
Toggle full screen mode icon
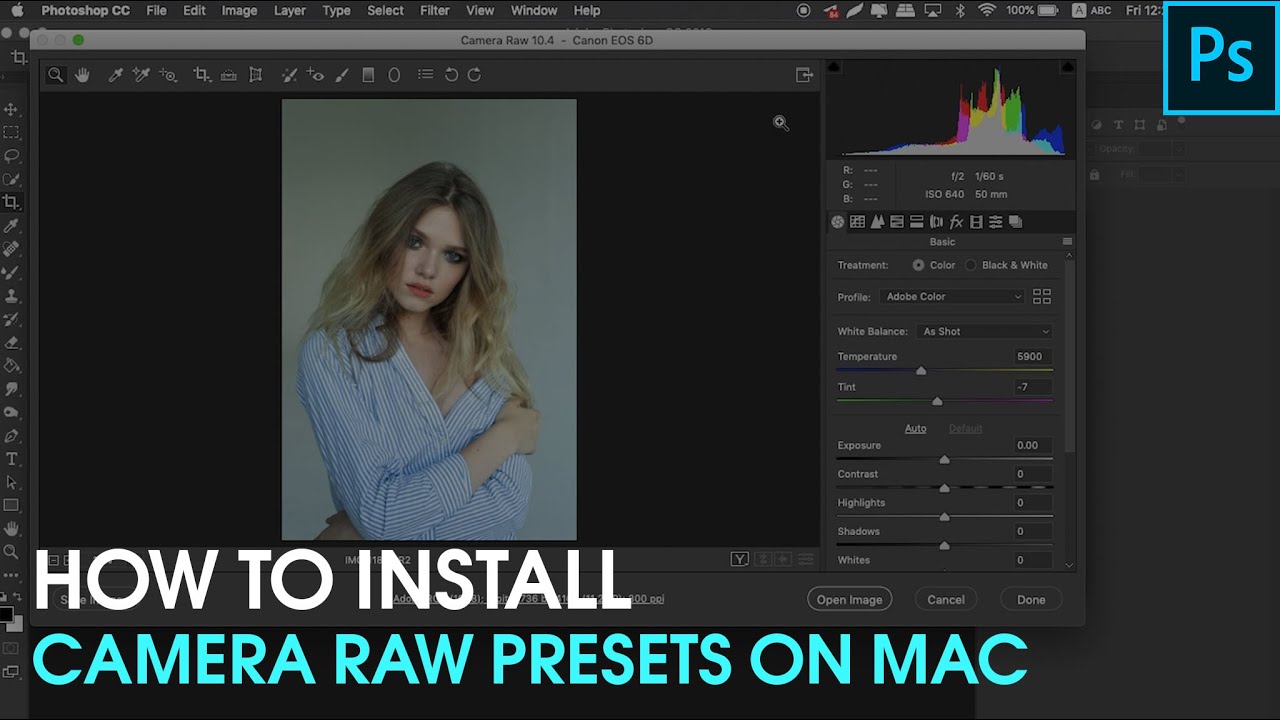point(803,75)
